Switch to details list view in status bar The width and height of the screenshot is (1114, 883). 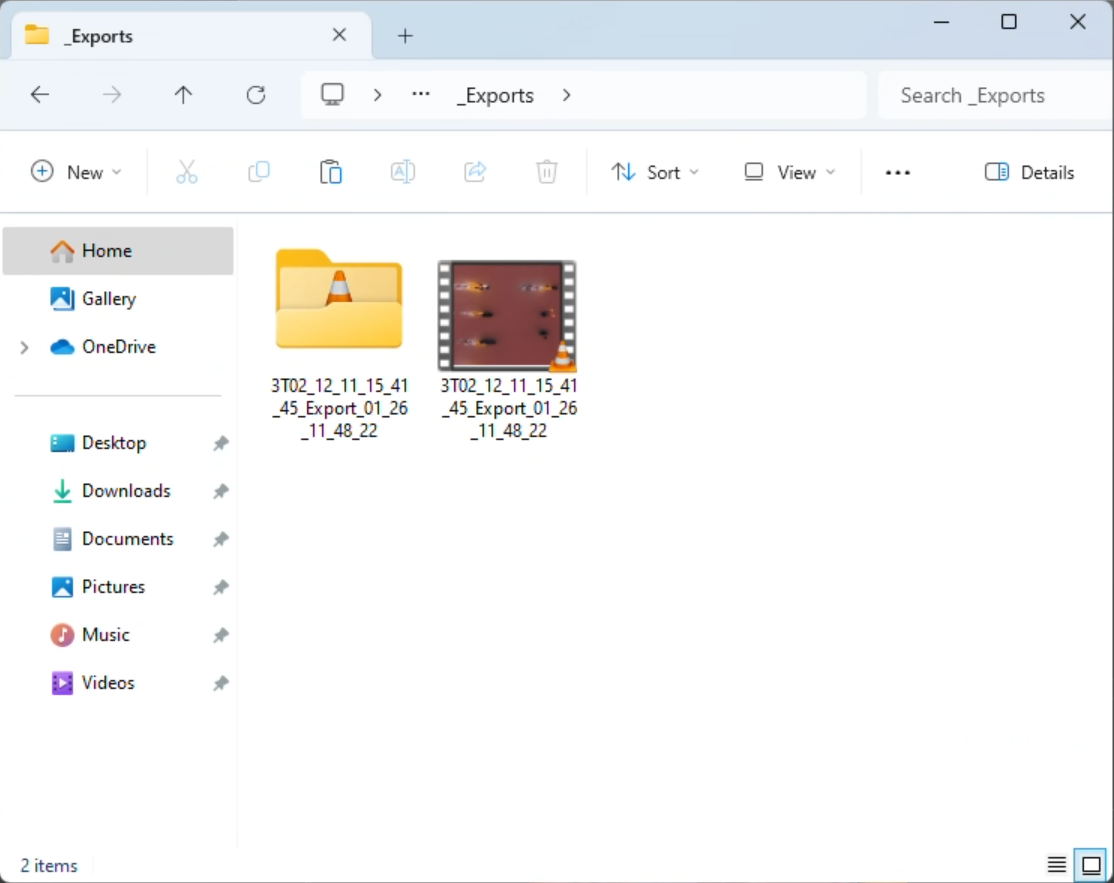(1056, 865)
